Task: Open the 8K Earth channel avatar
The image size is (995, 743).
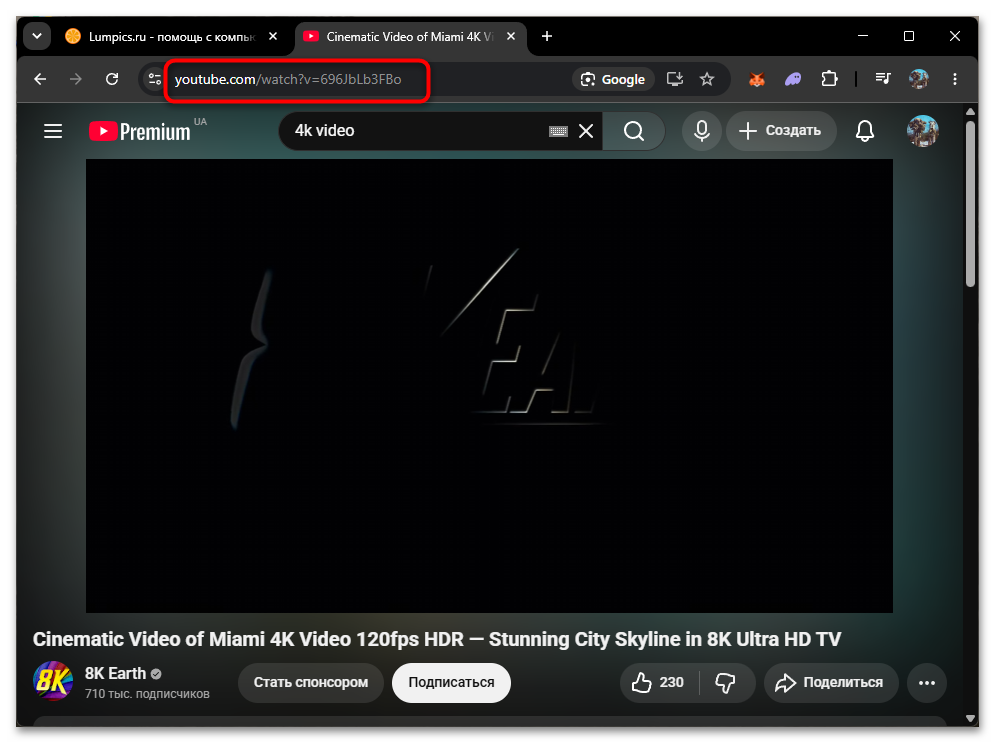Action: [53, 681]
